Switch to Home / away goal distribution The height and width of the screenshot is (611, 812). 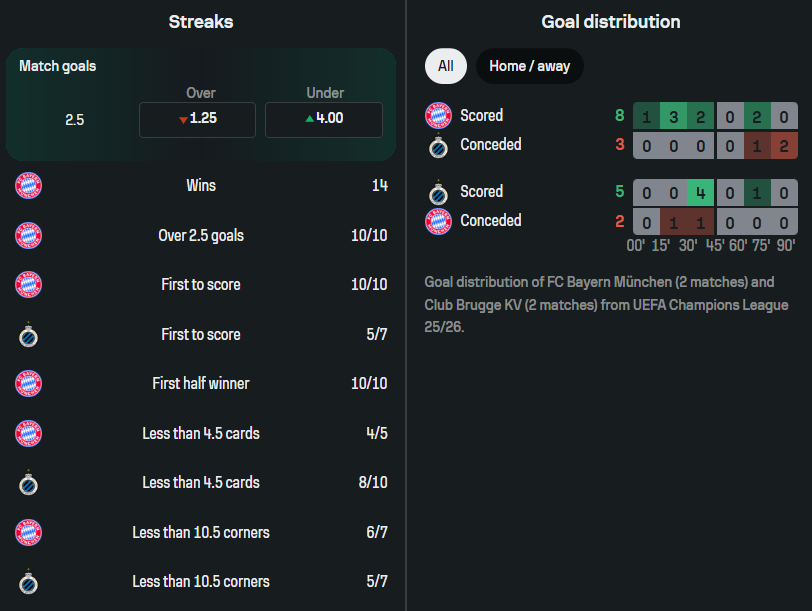529,67
